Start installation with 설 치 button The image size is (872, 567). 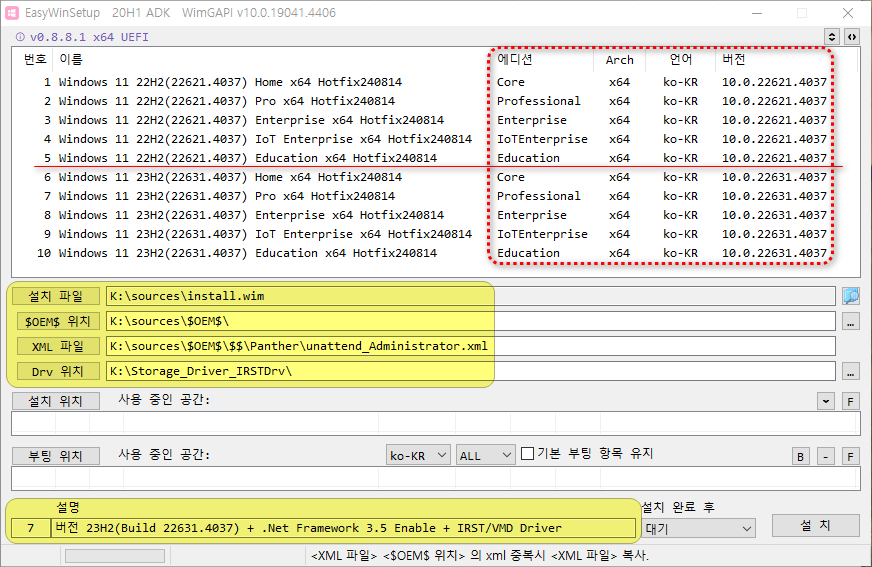pyautogui.click(x=815, y=525)
